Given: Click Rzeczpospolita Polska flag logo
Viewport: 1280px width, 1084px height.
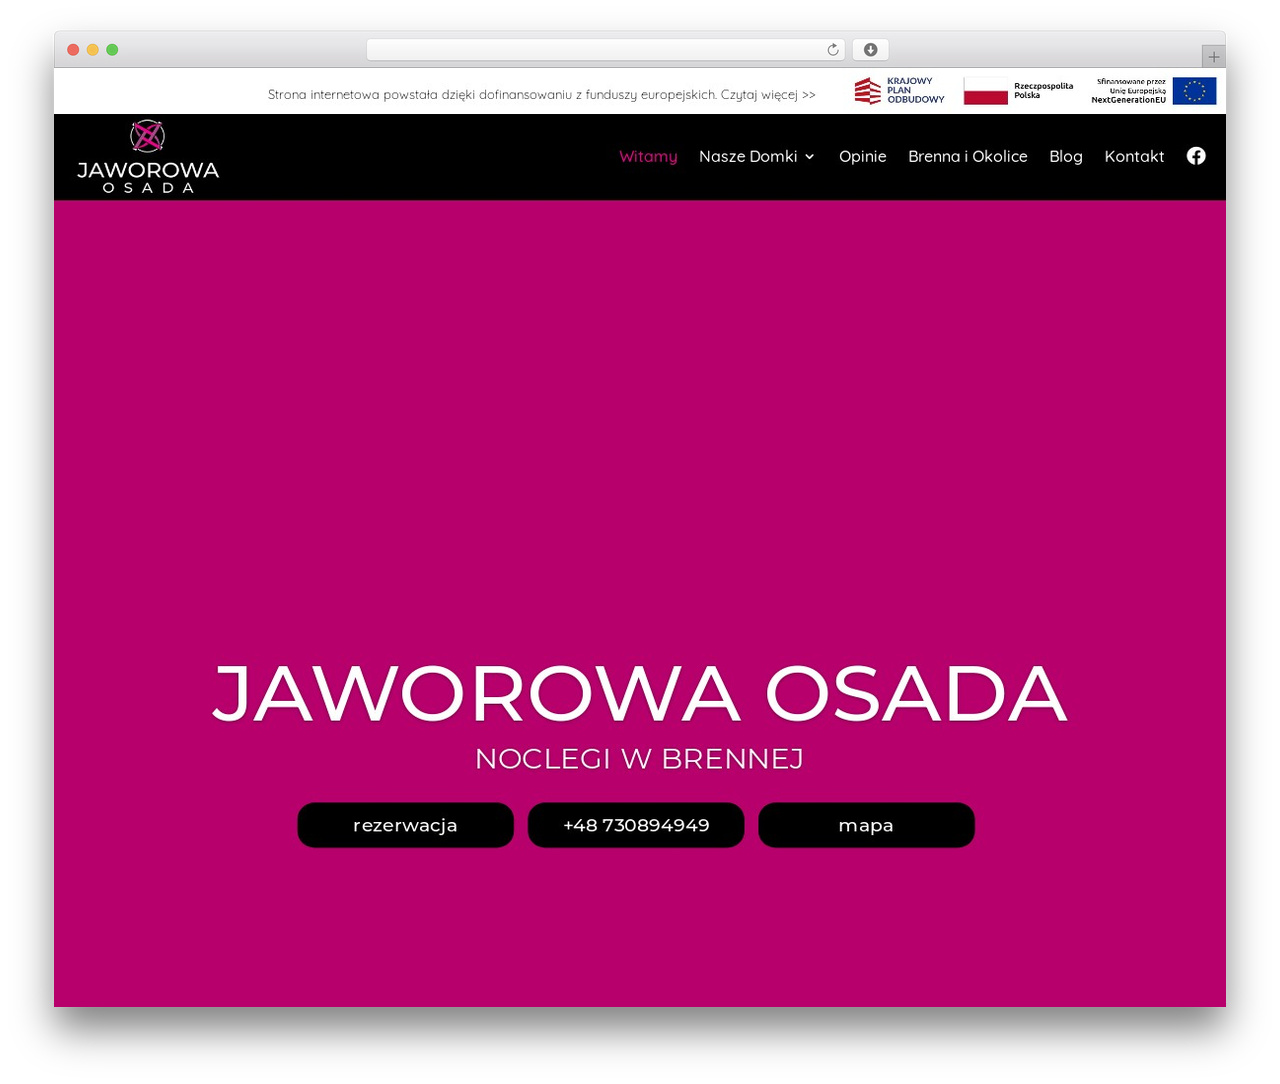Looking at the screenshot, I should coord(1018,91).
